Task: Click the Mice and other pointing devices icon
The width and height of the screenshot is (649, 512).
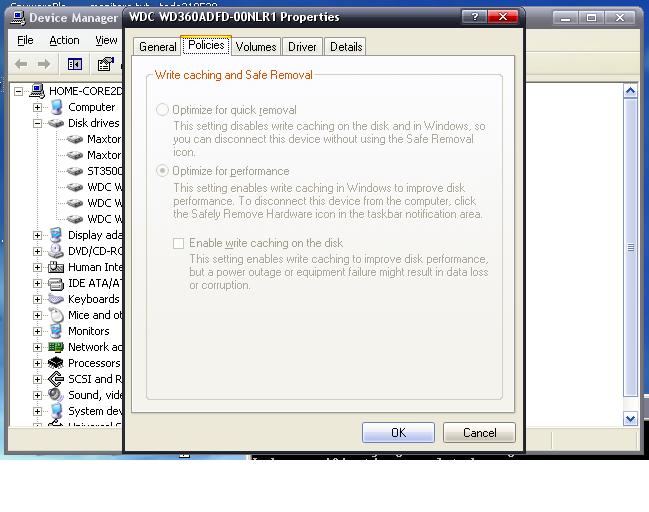Action: click(57, 315)
